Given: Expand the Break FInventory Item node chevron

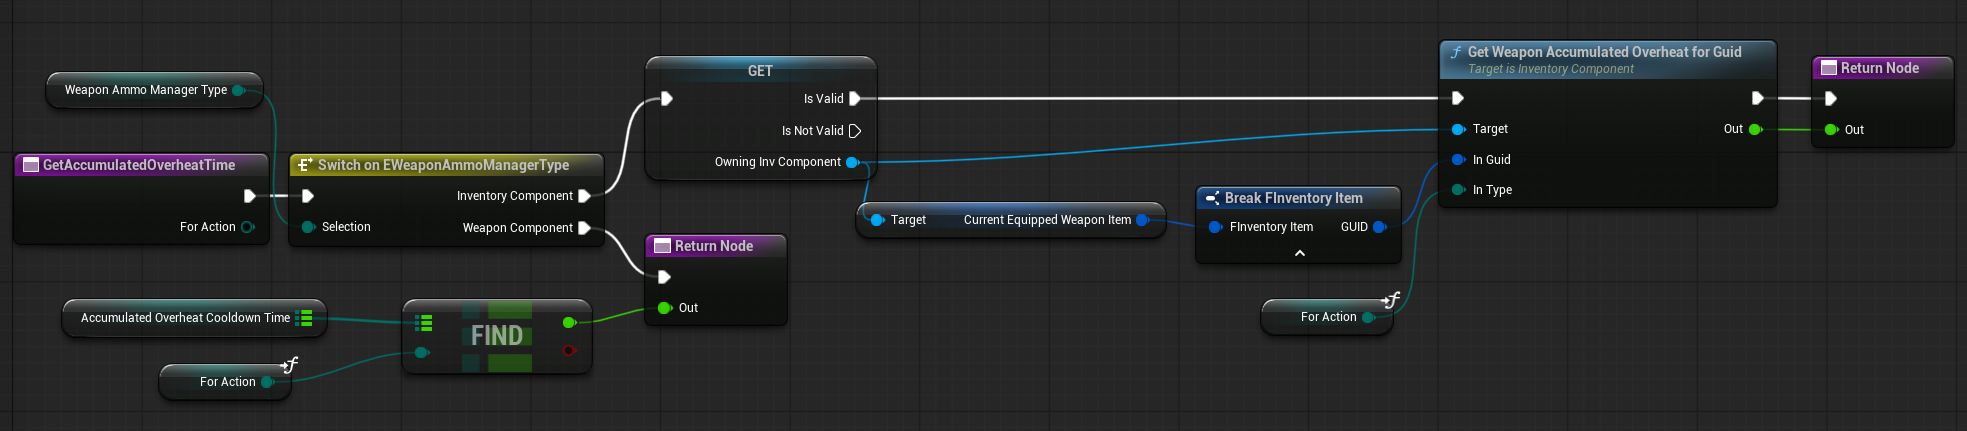Looking at the screenshot, I should (1299, 253).
